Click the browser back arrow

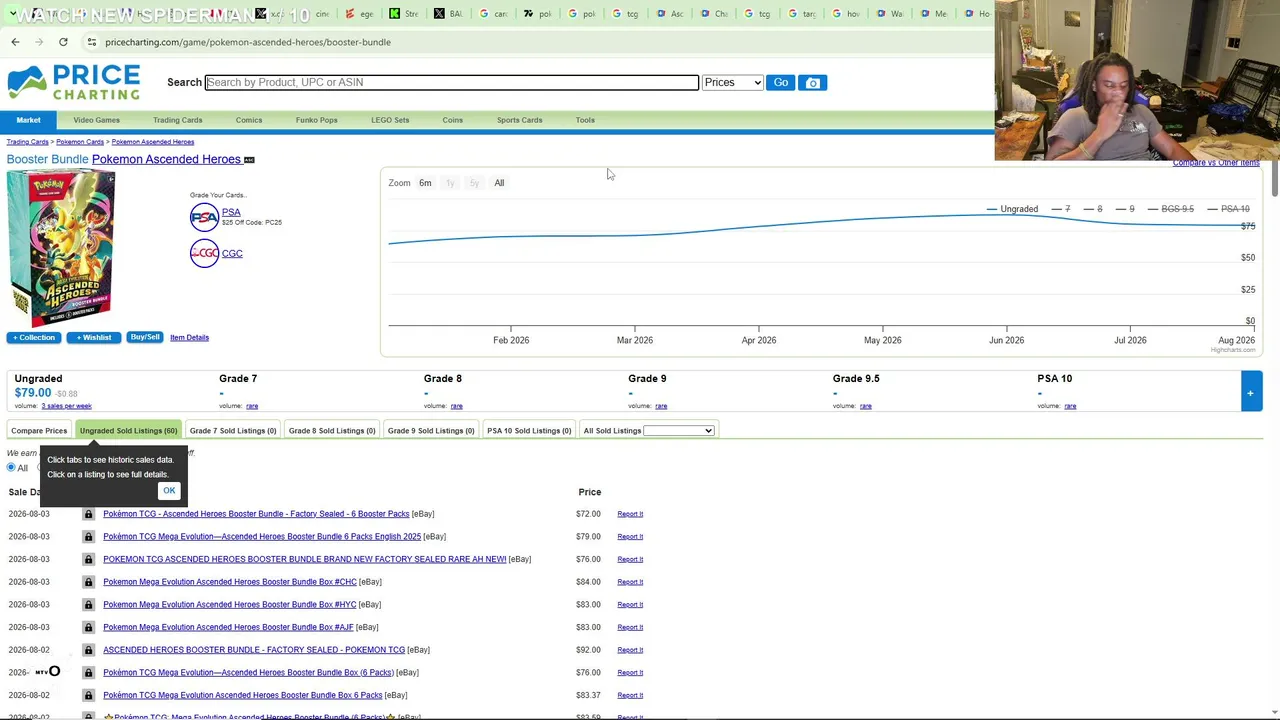(x=15, y=42)
